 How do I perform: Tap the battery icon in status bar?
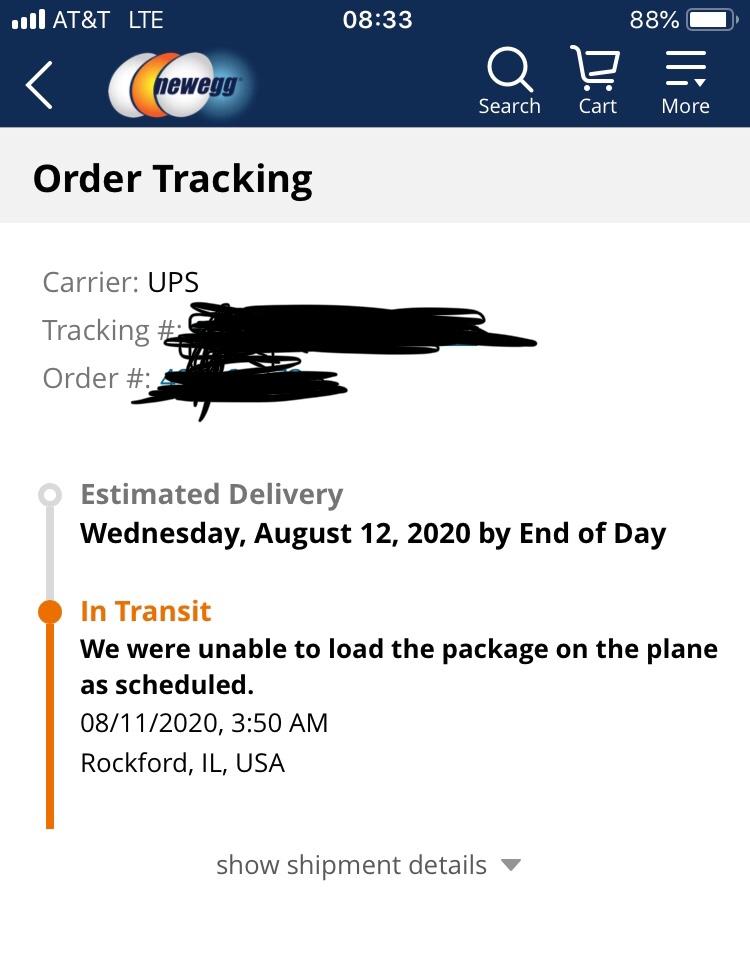click(711, 20)
